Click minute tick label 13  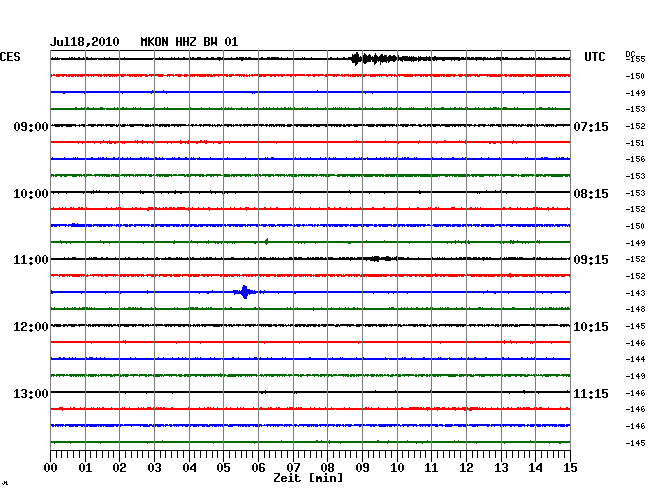point(501,468)
